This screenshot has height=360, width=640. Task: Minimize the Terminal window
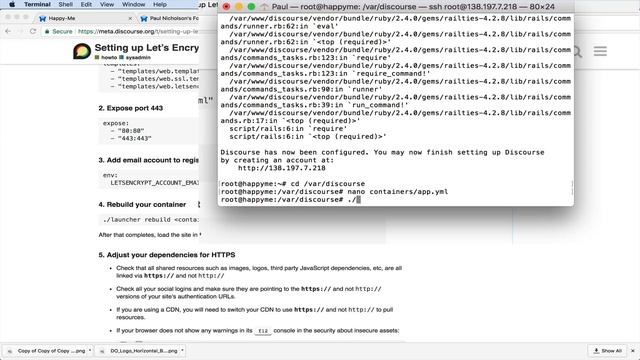pos(239,7)
